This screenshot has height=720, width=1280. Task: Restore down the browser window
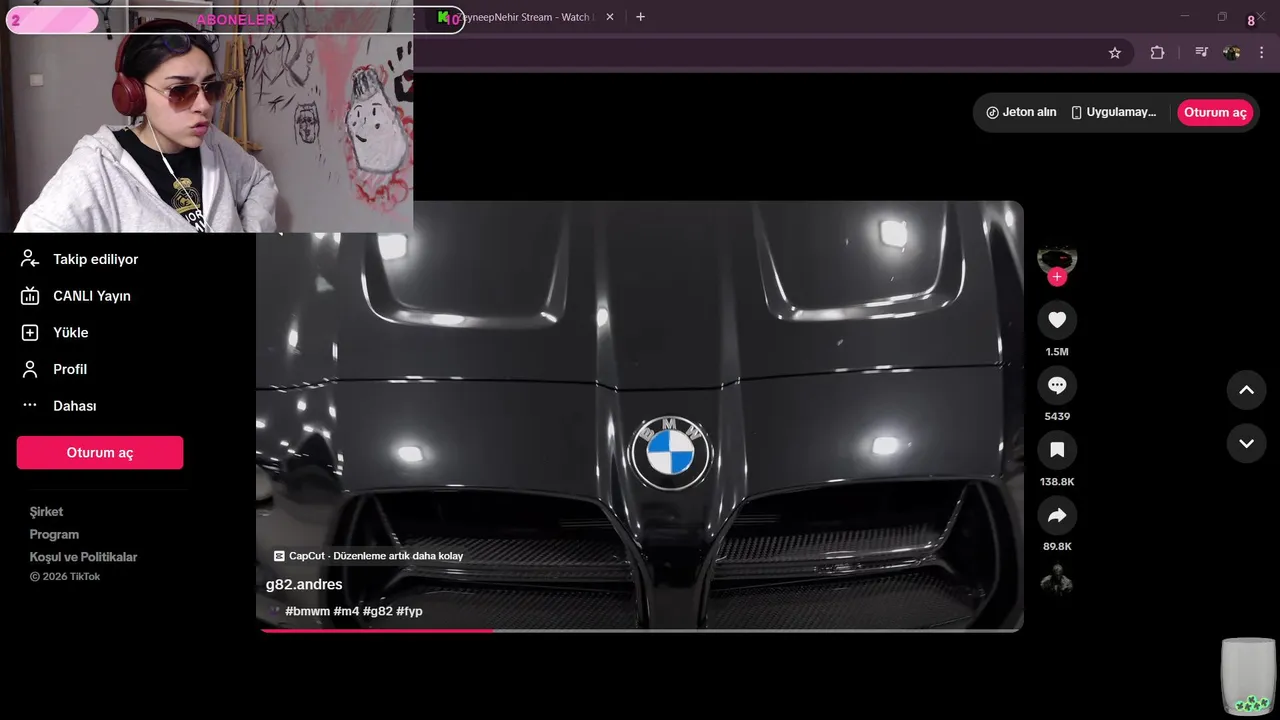[1221, 16]
